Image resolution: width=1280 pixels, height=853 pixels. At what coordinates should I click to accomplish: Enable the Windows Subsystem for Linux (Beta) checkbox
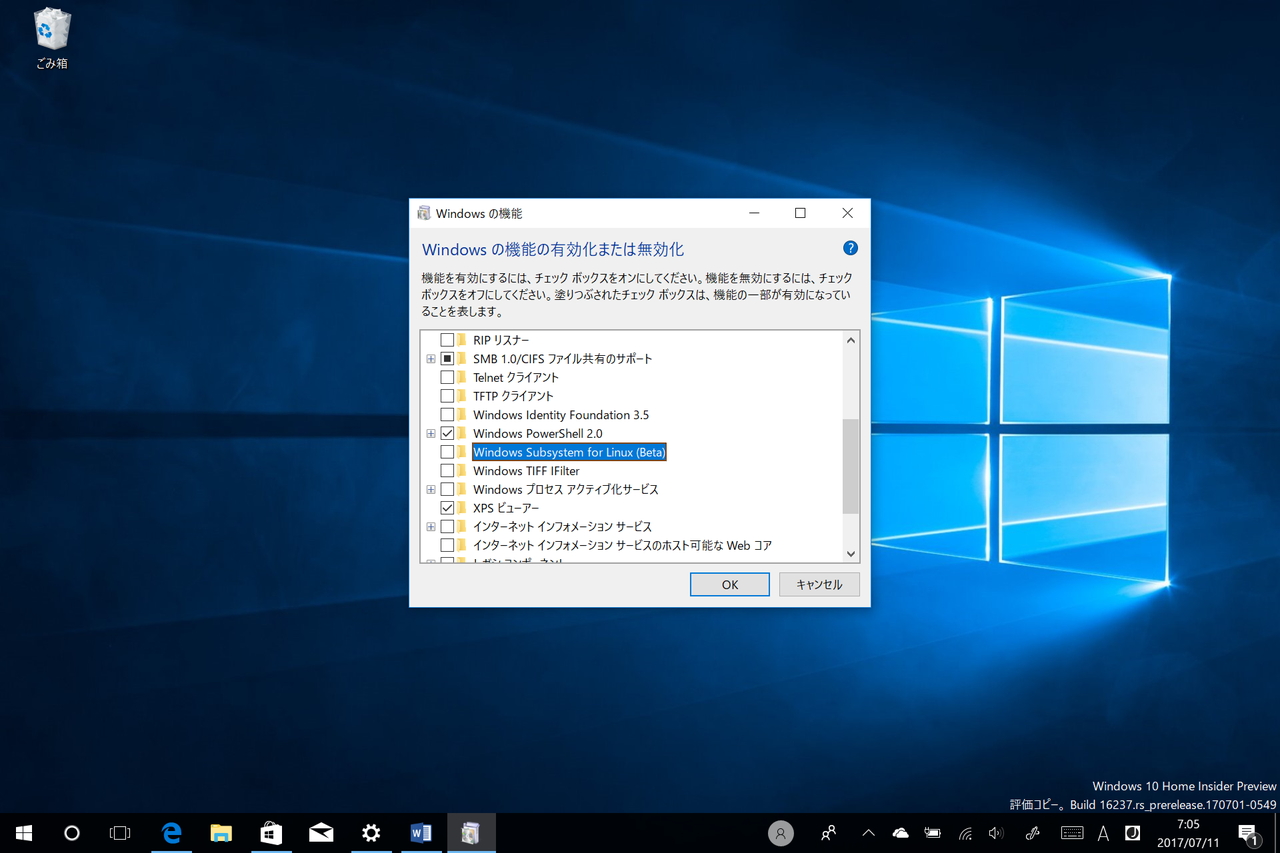tap(448, 451)
